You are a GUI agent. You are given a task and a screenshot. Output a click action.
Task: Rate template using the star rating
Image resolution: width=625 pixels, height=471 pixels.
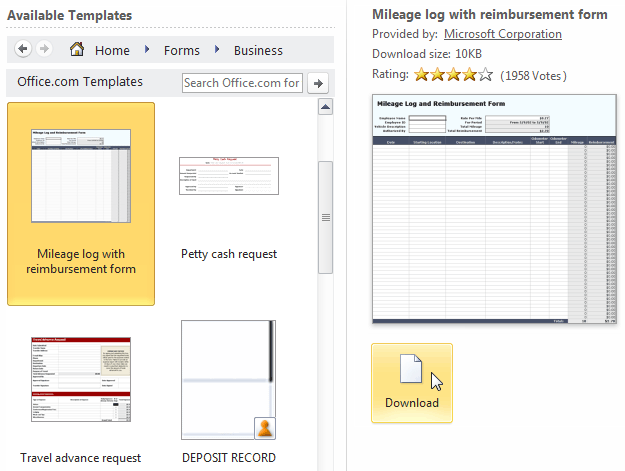453,75
